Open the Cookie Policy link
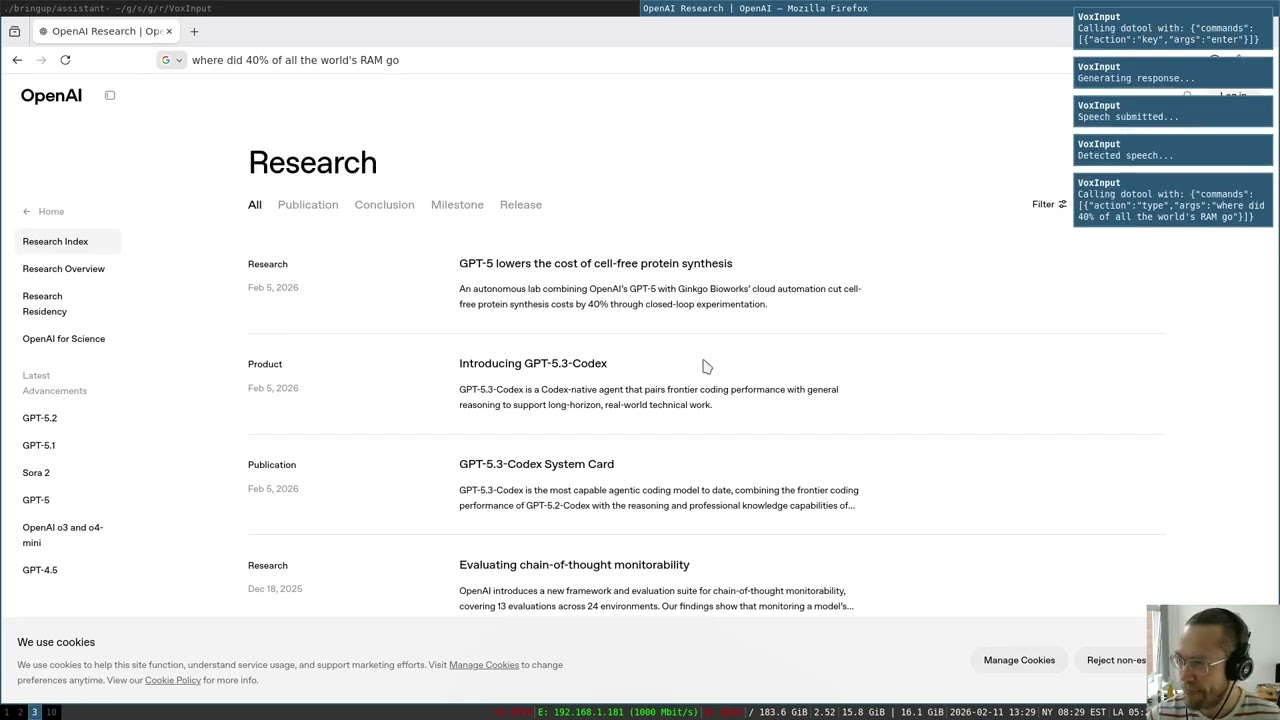The height and width of the screenshot is (720, 1280). pos(173,680)
